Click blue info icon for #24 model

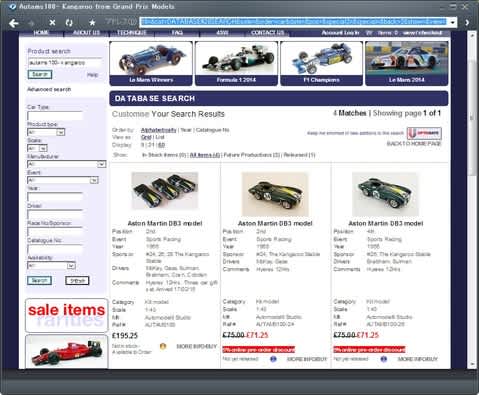click(273, 359)
